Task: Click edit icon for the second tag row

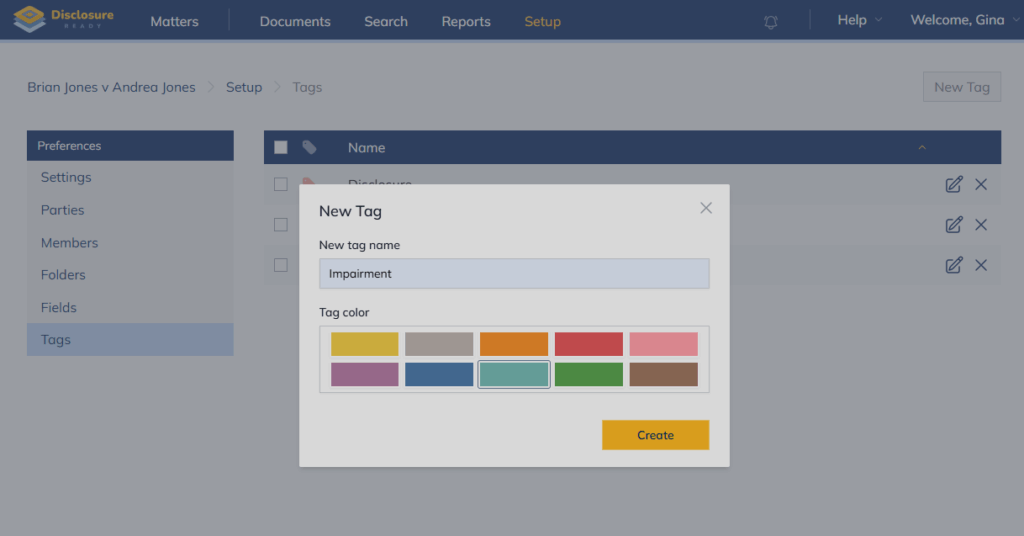Action: 954,224
